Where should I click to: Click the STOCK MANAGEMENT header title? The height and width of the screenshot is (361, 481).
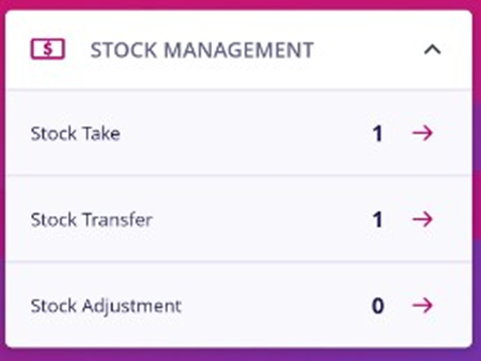[202, 50]
